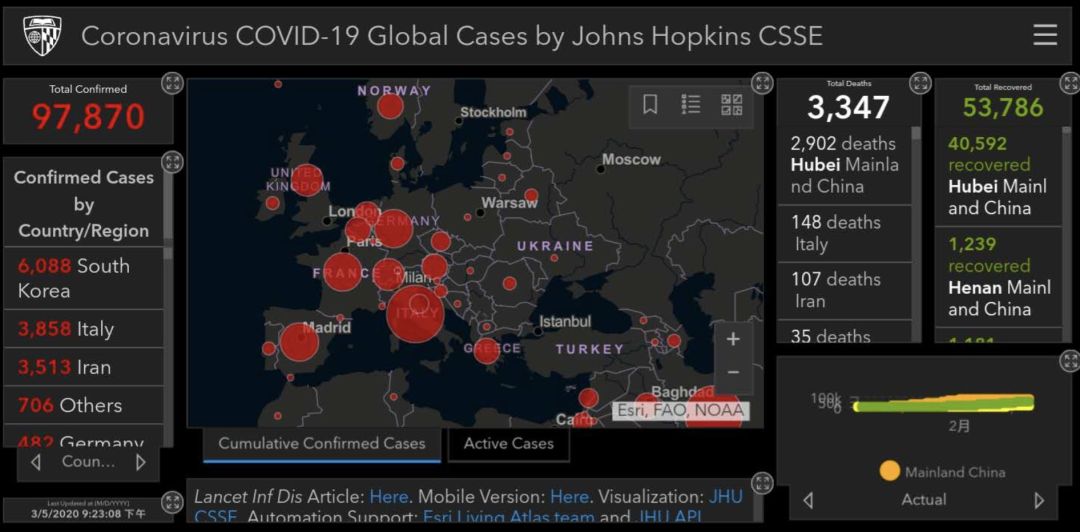Open the JHU API link
1080x532 pixels.
[670, 516]
